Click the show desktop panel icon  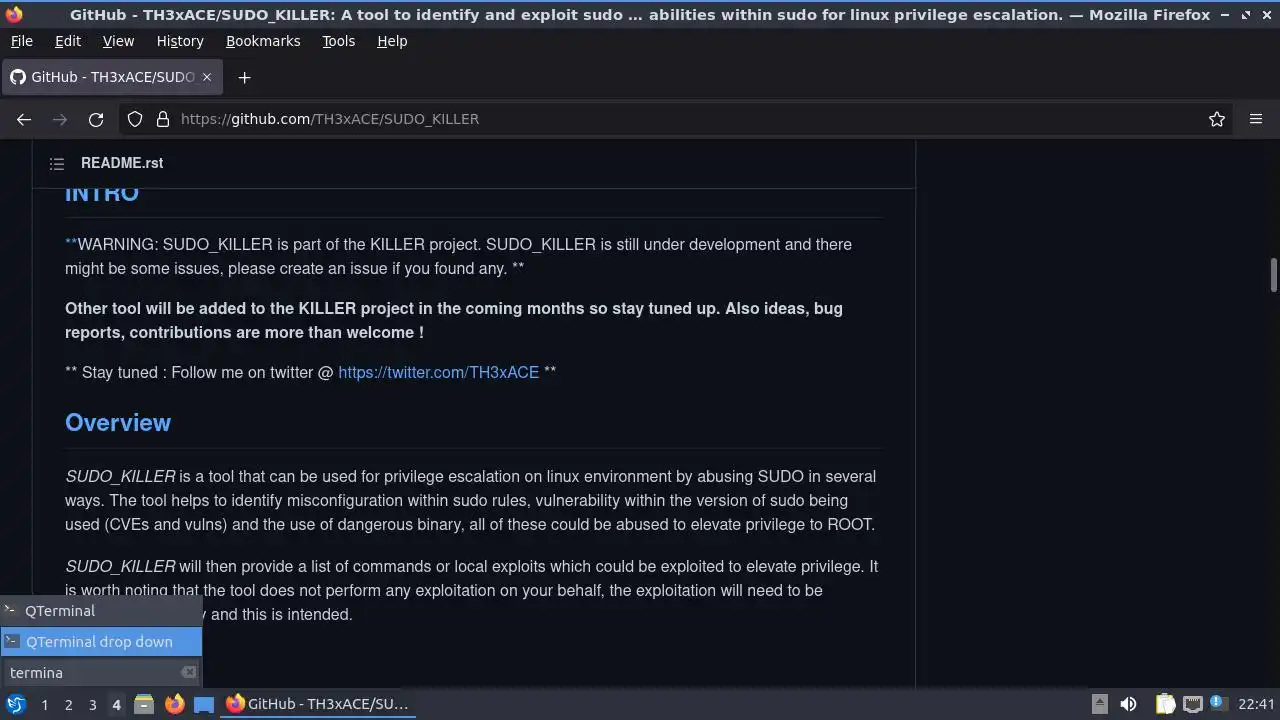coord(204,704)
